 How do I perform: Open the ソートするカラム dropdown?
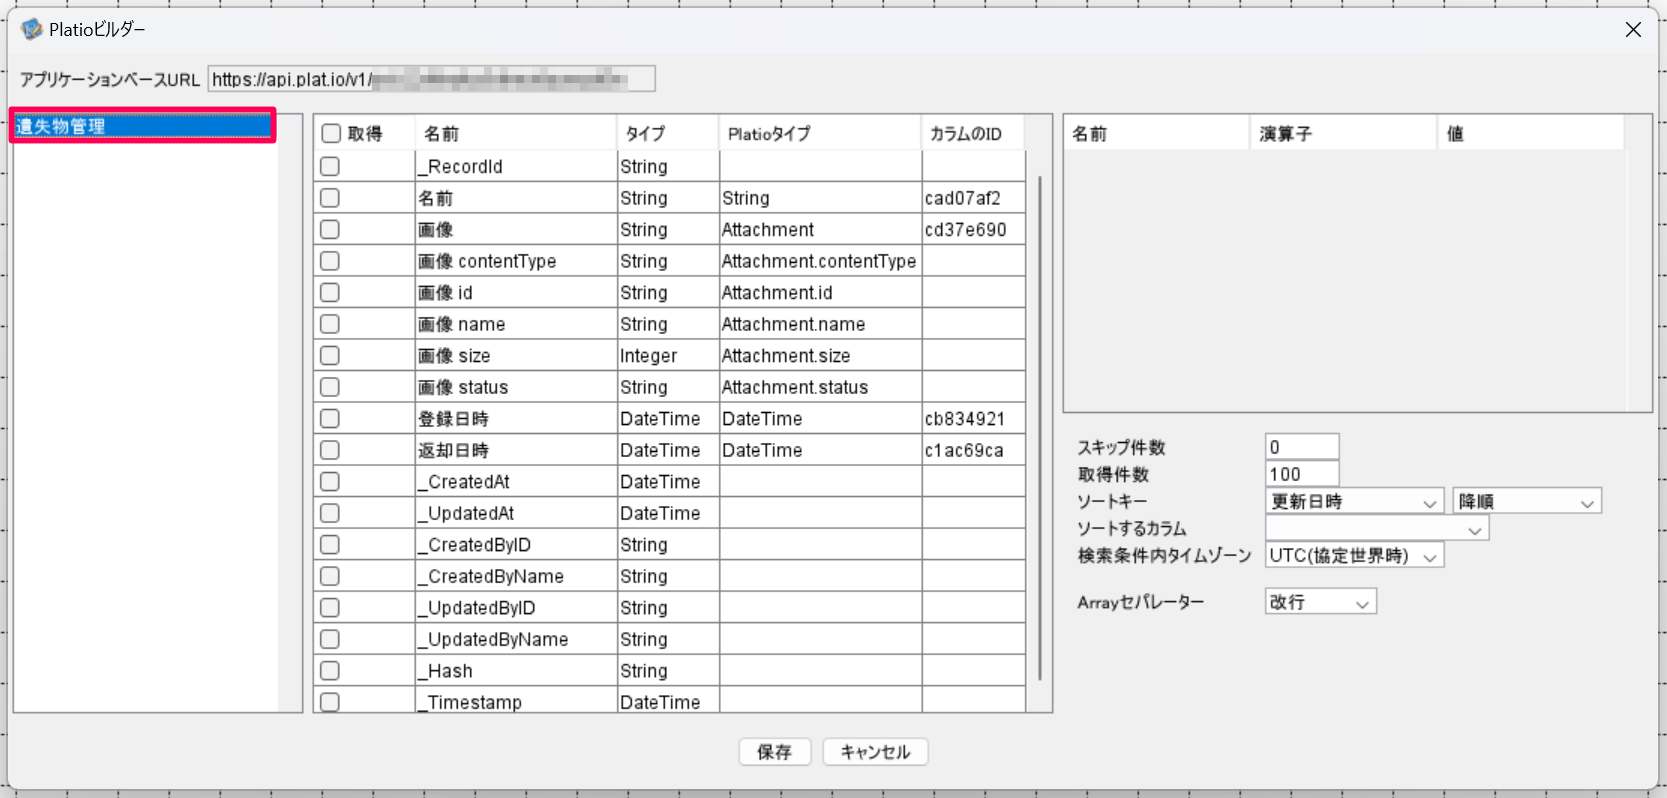[1377, 529]
